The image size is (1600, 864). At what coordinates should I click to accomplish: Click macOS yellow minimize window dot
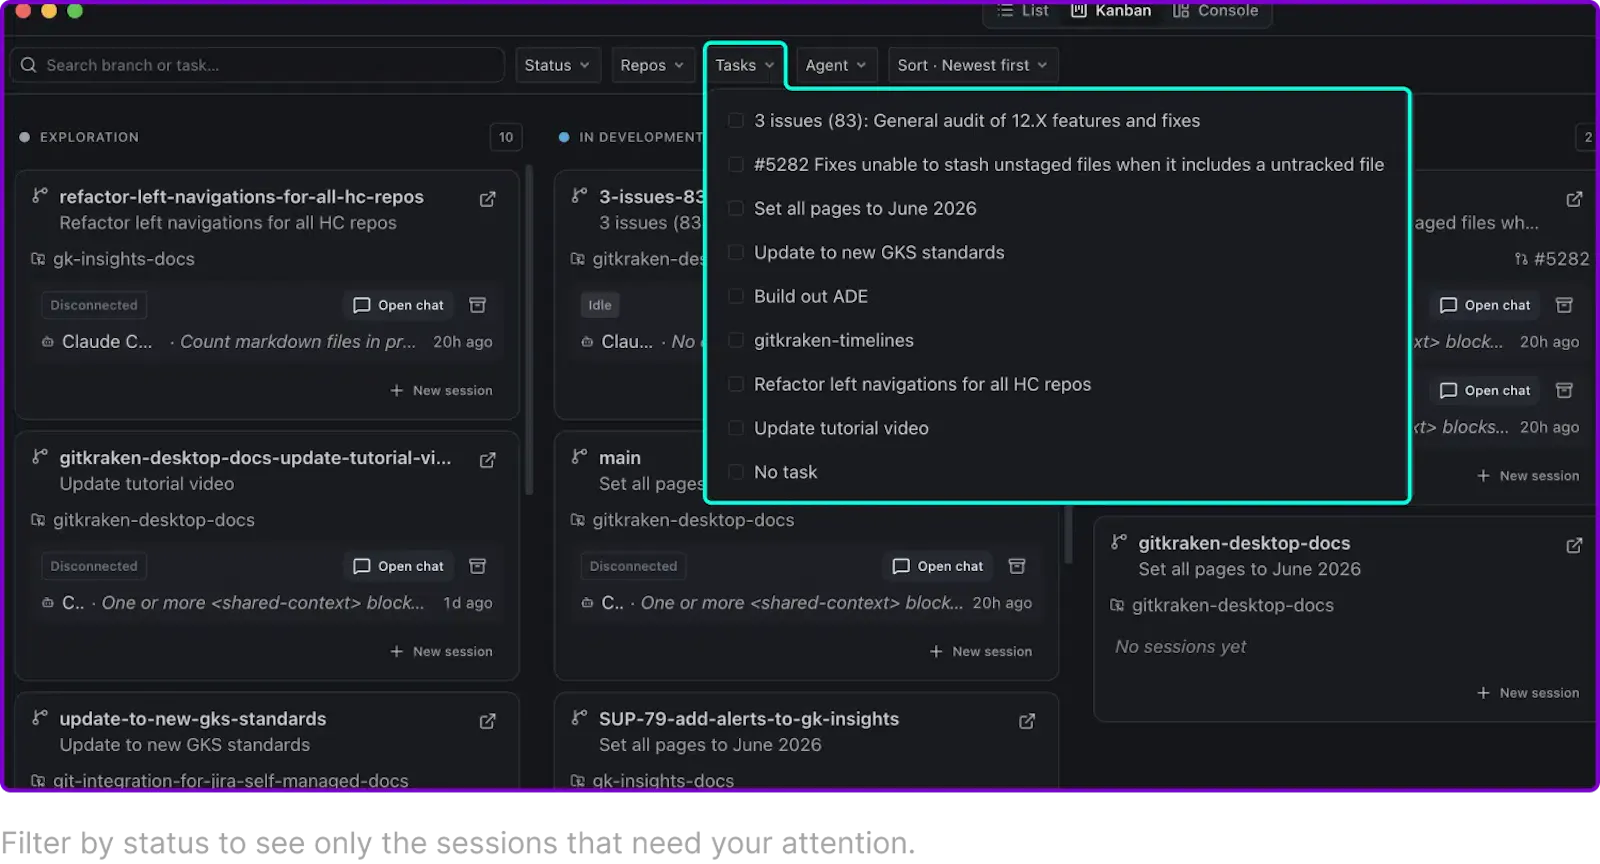(49, 11)
